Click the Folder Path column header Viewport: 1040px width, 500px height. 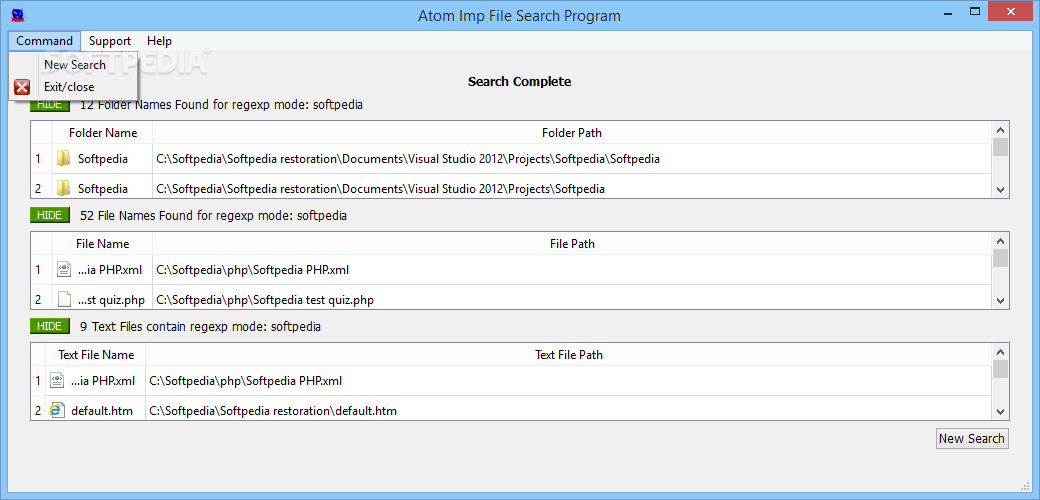click(x=572, y=133)
